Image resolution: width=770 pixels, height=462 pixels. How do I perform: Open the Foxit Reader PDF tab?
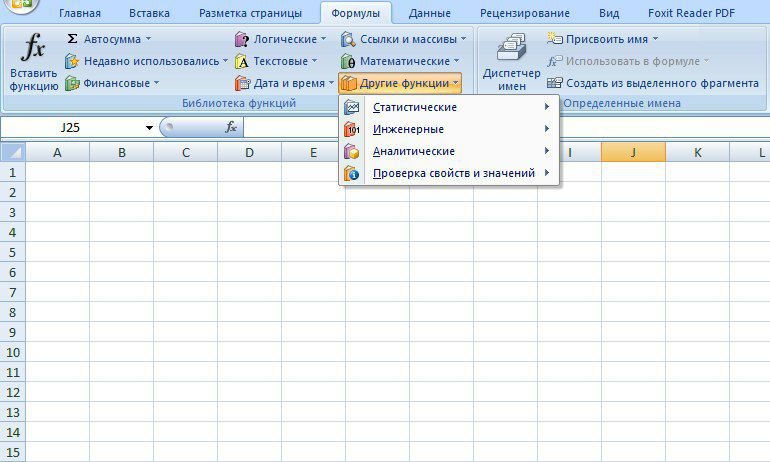[x=691, y=13]
